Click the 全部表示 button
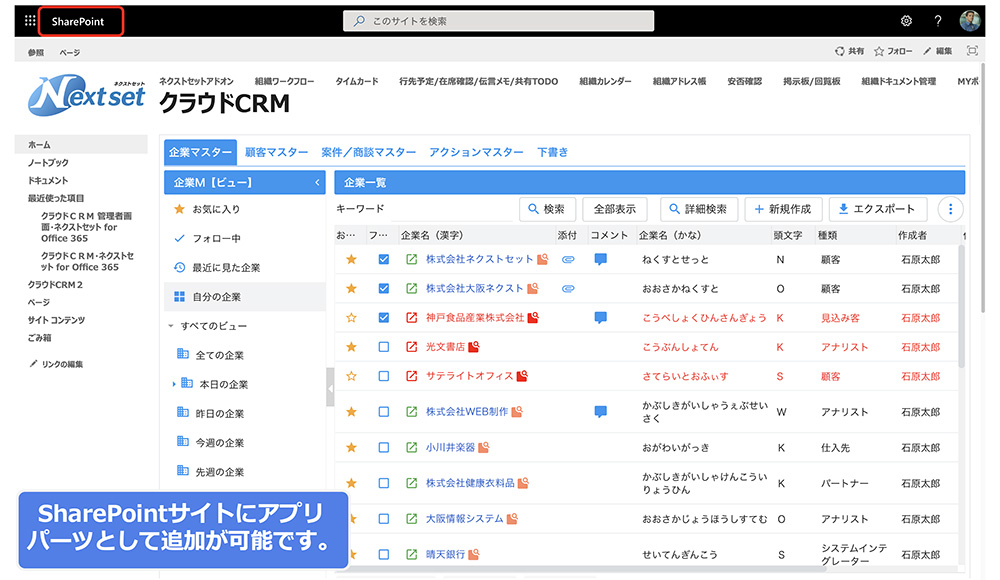The image size is (1000, 580). [x=615, y=209]
